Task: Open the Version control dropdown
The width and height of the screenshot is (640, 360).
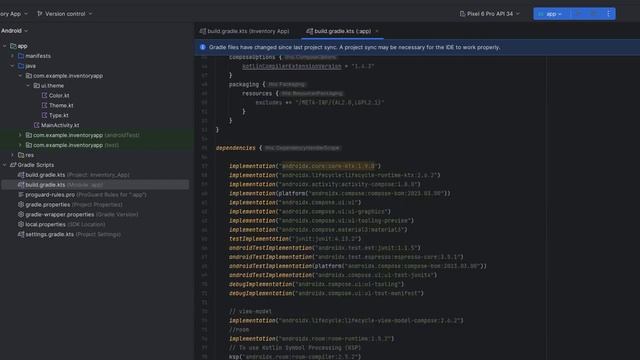Action: coord(65,14)
